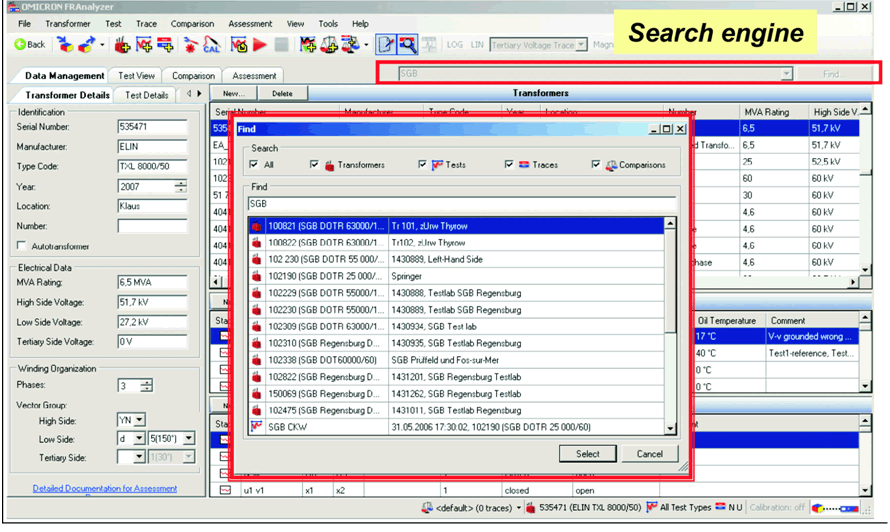Open the <default> (0 traces) status bar dropdown
The width and height of the screenshot is (890, 532).
(x=519, y=508)
